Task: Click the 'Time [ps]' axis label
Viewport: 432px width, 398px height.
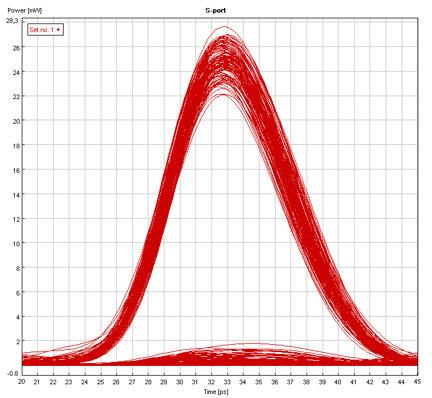Action: point(216,392)
